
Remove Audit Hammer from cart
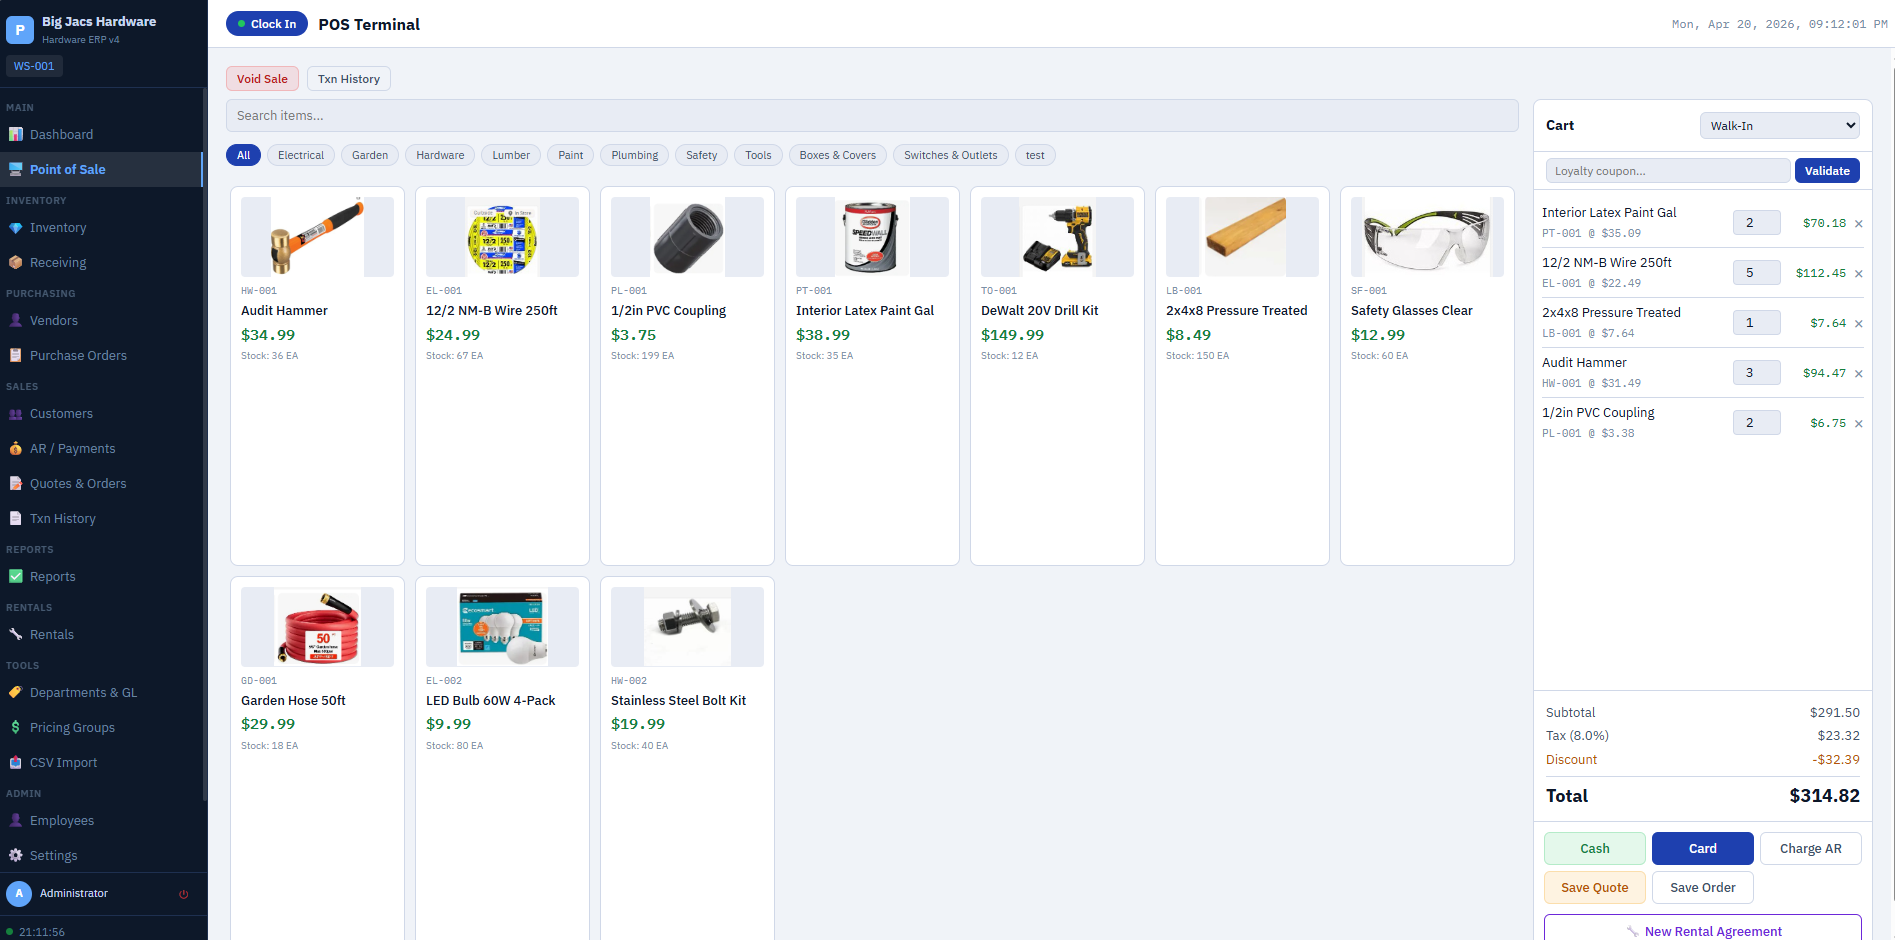click(x=1859, y=374)
